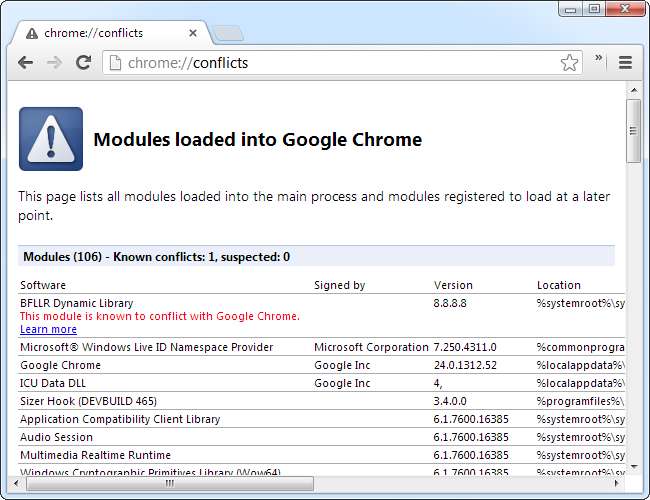Viewport: 650px width, 500px height.
Task: Select the chrome://conflicts tab
Action: pyautogui.click(x=110, y=33)
